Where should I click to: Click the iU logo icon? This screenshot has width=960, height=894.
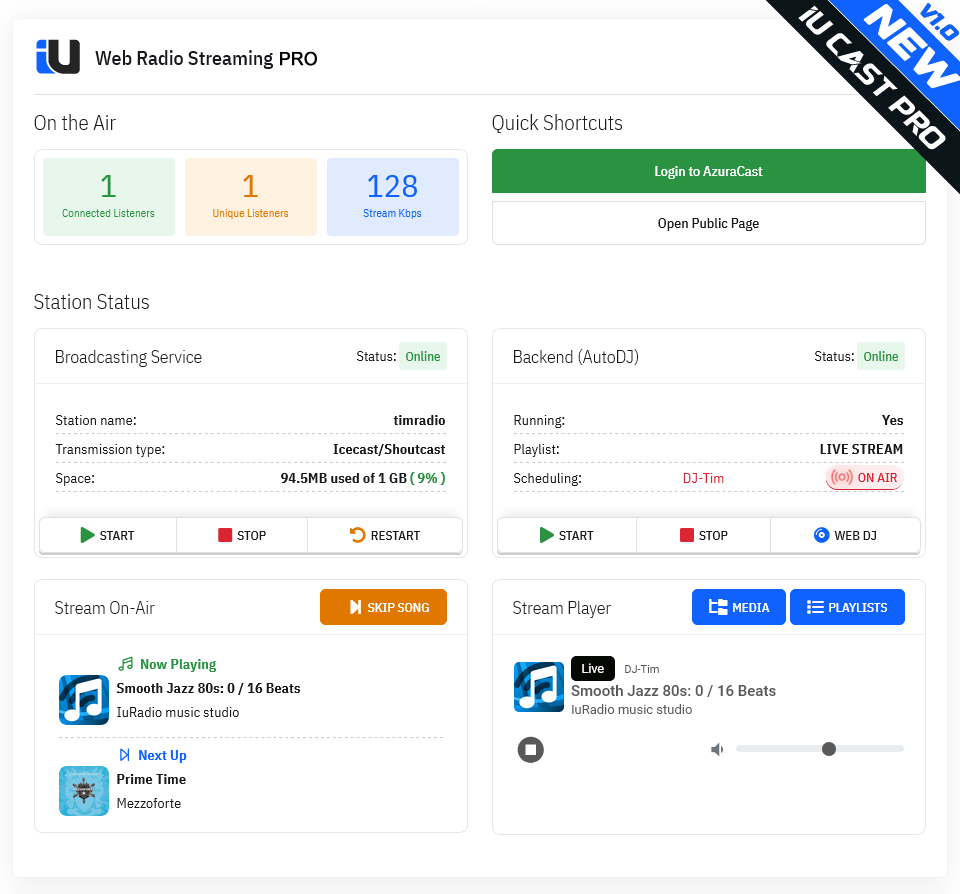point(57,57)
